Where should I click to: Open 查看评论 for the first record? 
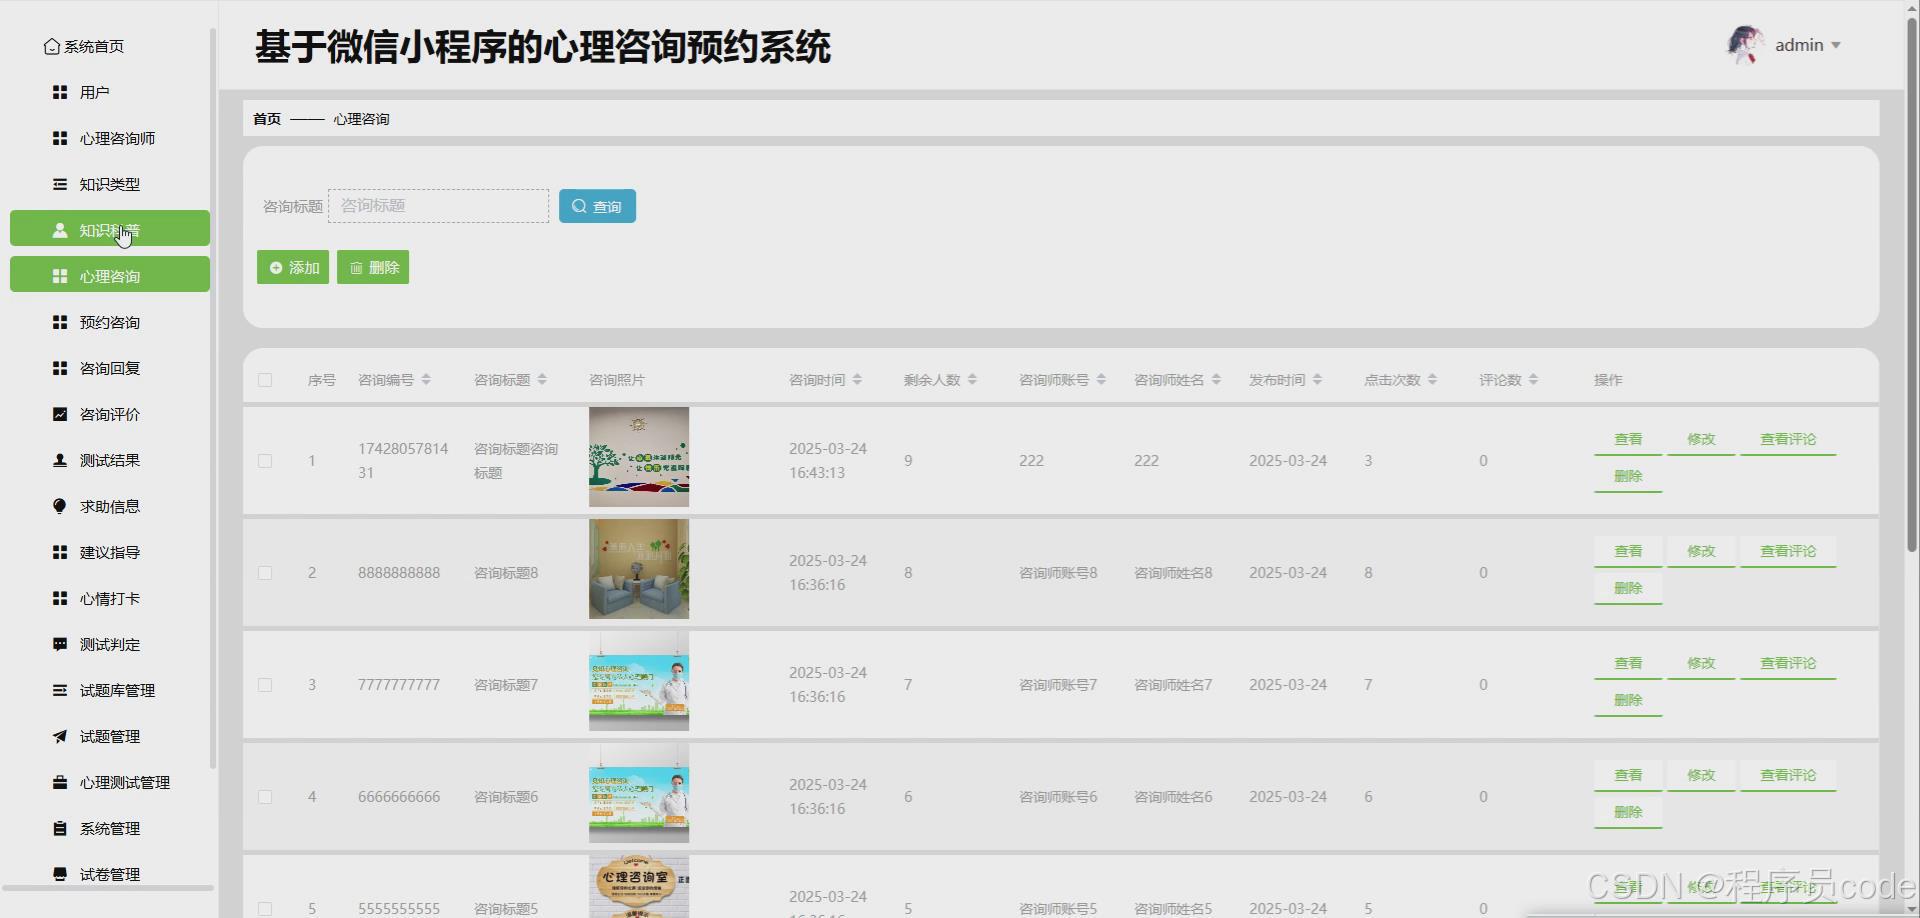point(1787,438)
